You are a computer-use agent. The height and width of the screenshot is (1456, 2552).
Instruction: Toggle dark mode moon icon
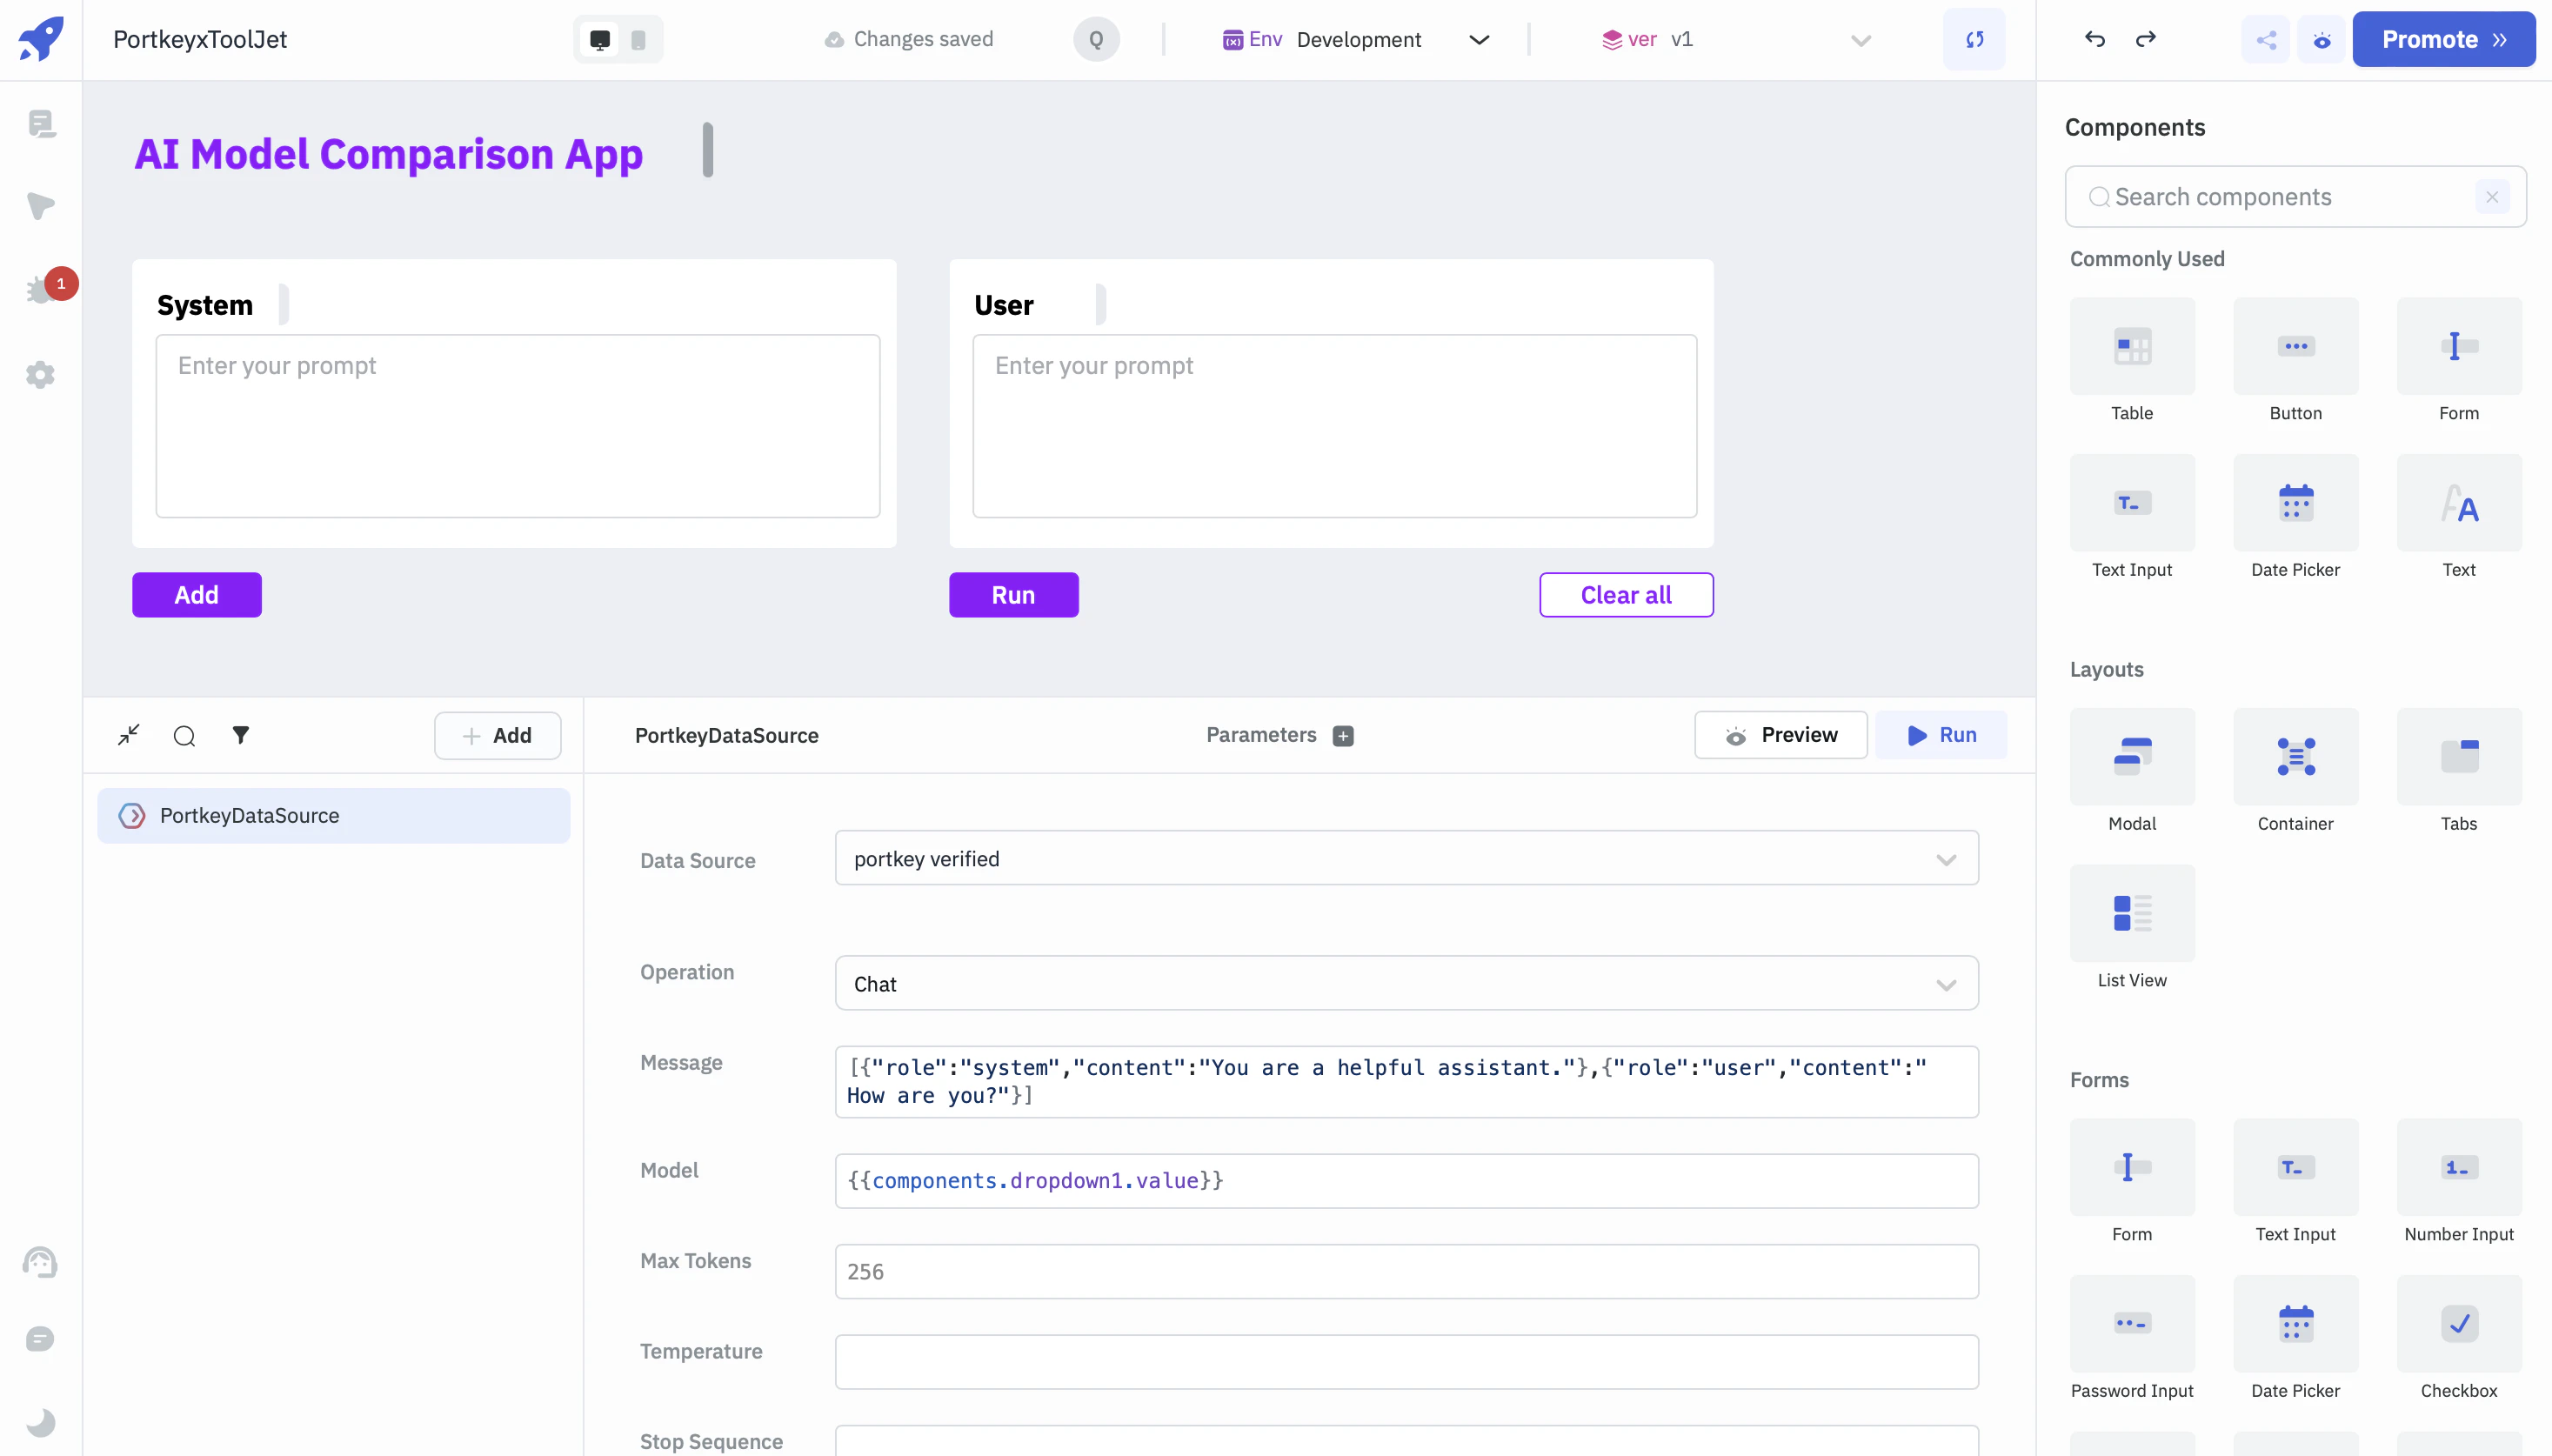click(41, 1421)
